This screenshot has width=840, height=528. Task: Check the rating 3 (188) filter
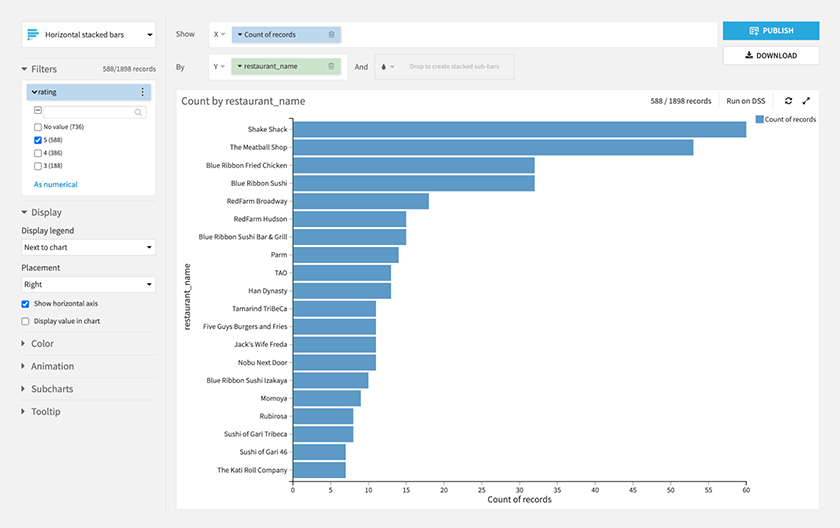tap(38, 166)
